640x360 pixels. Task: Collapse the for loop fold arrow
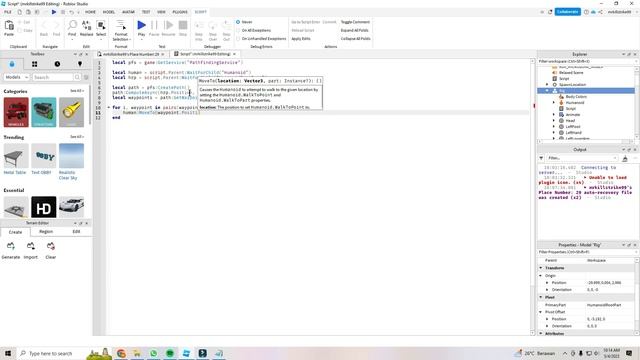point(109,107)
